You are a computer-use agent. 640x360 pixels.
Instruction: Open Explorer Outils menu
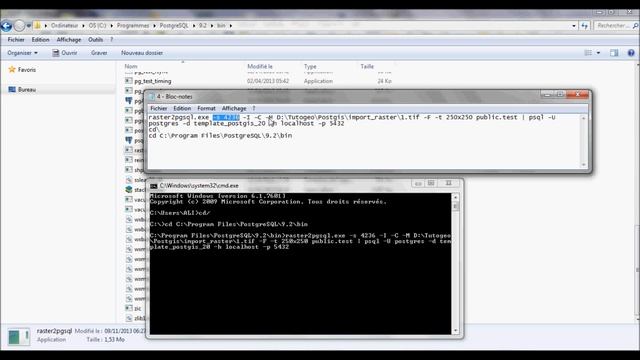coord(96,40)
